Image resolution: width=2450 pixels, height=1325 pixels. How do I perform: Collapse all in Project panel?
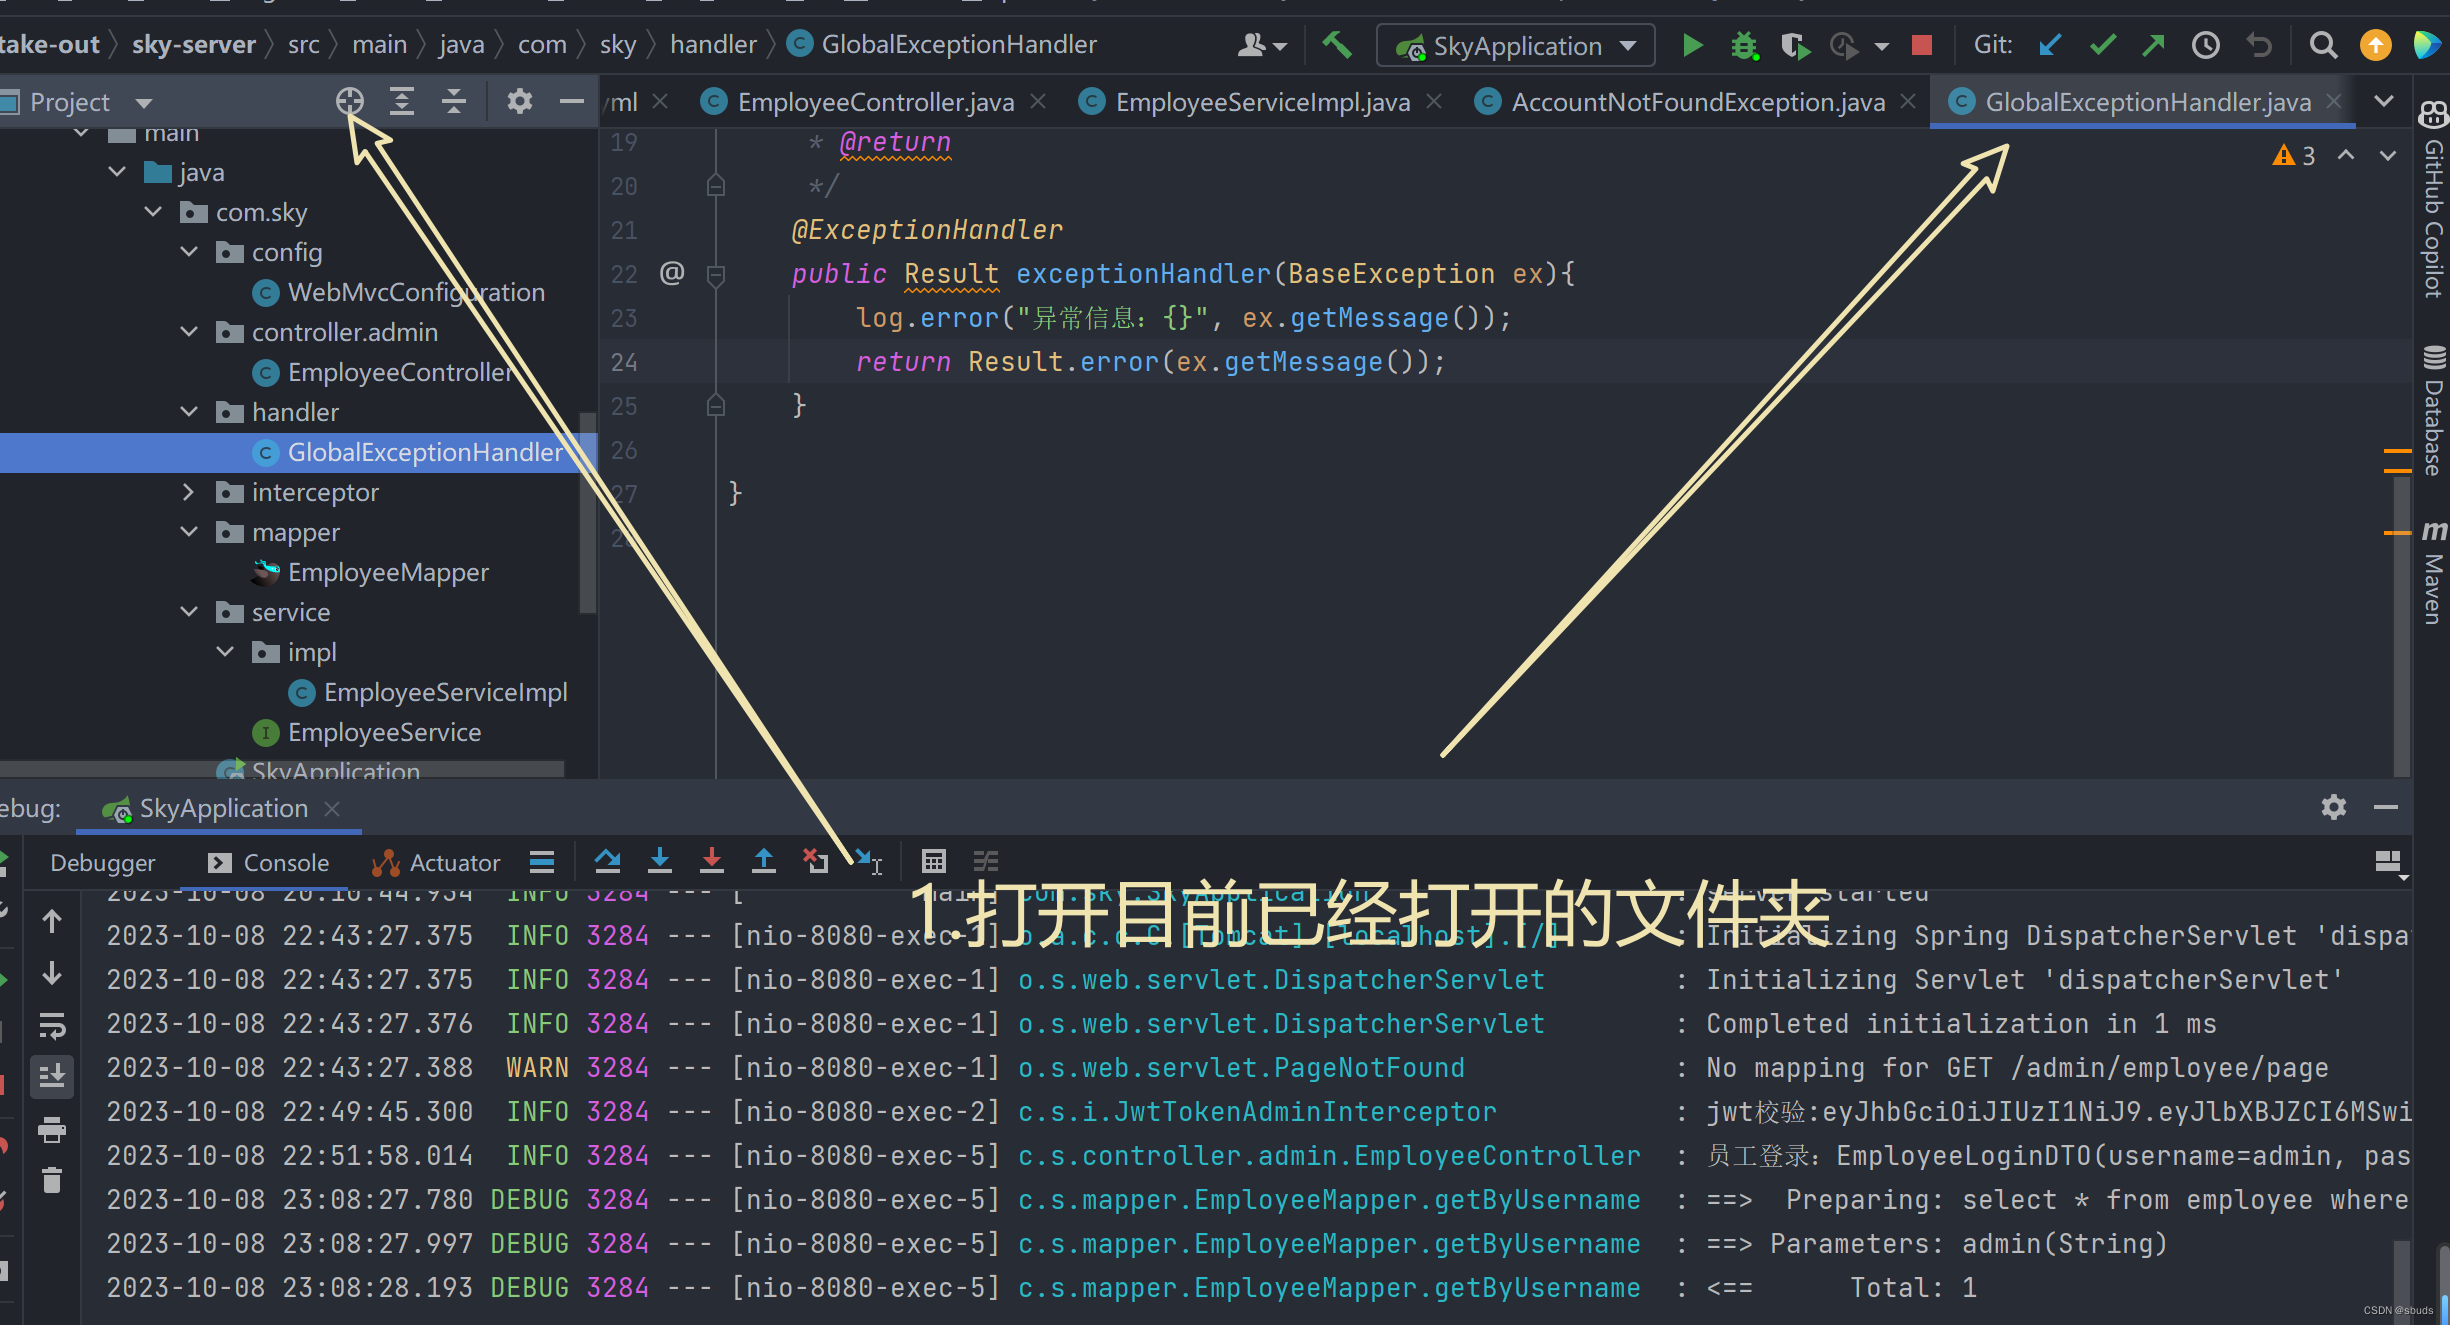point(454,101)
